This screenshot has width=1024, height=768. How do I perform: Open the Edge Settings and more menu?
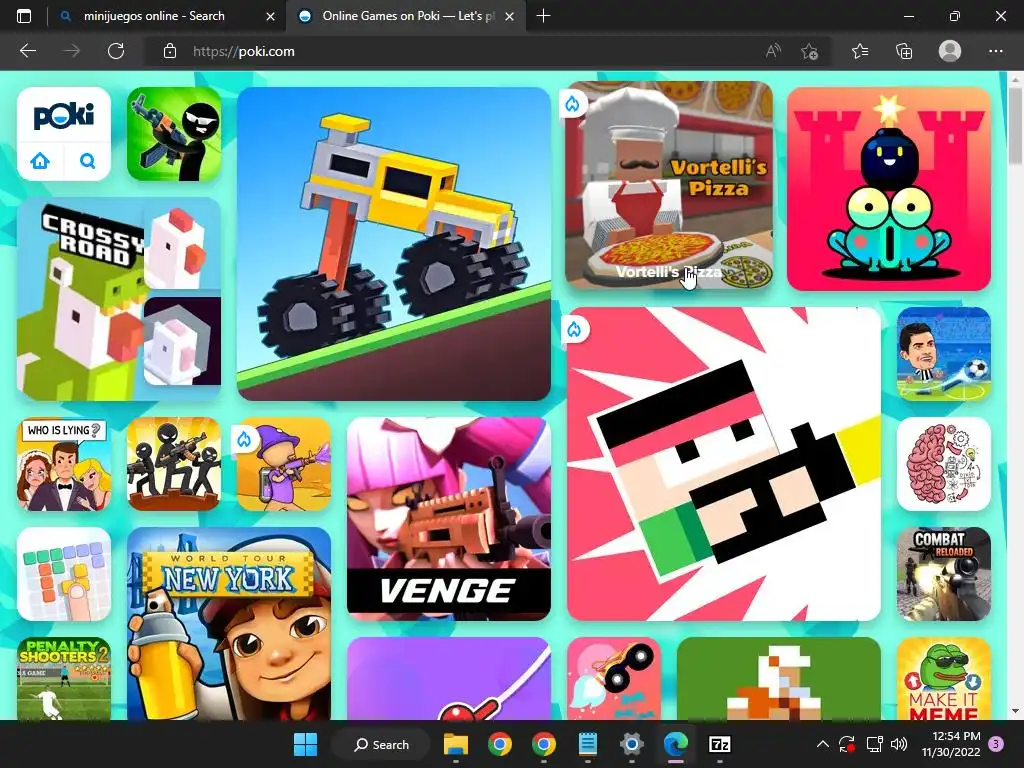[995, 51]
